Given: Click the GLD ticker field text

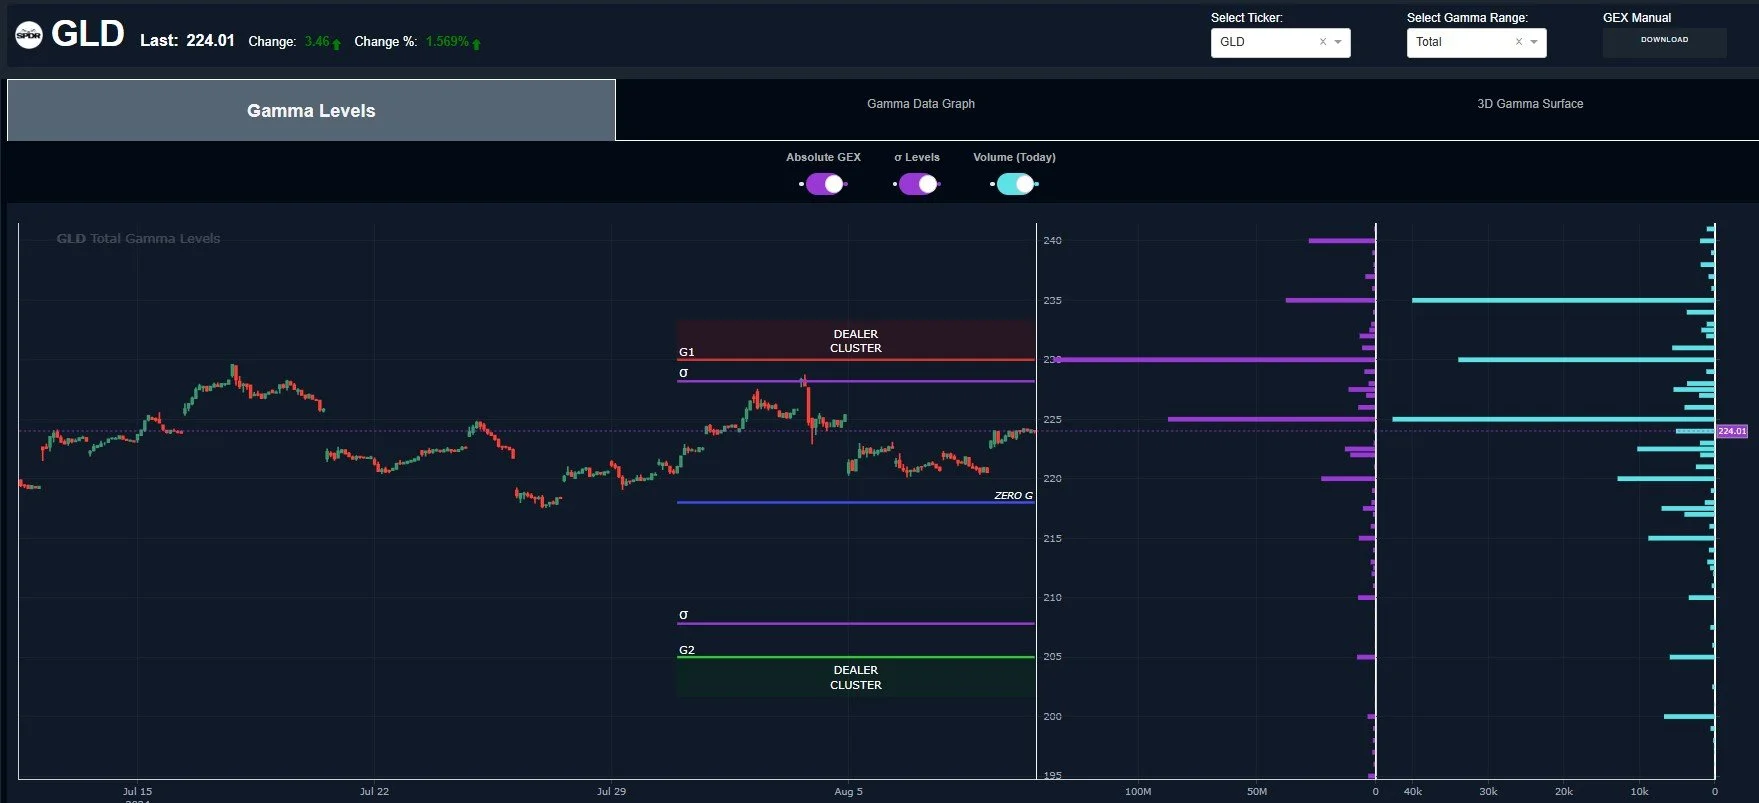Looking at the screenshot, I should (1232, 42).
